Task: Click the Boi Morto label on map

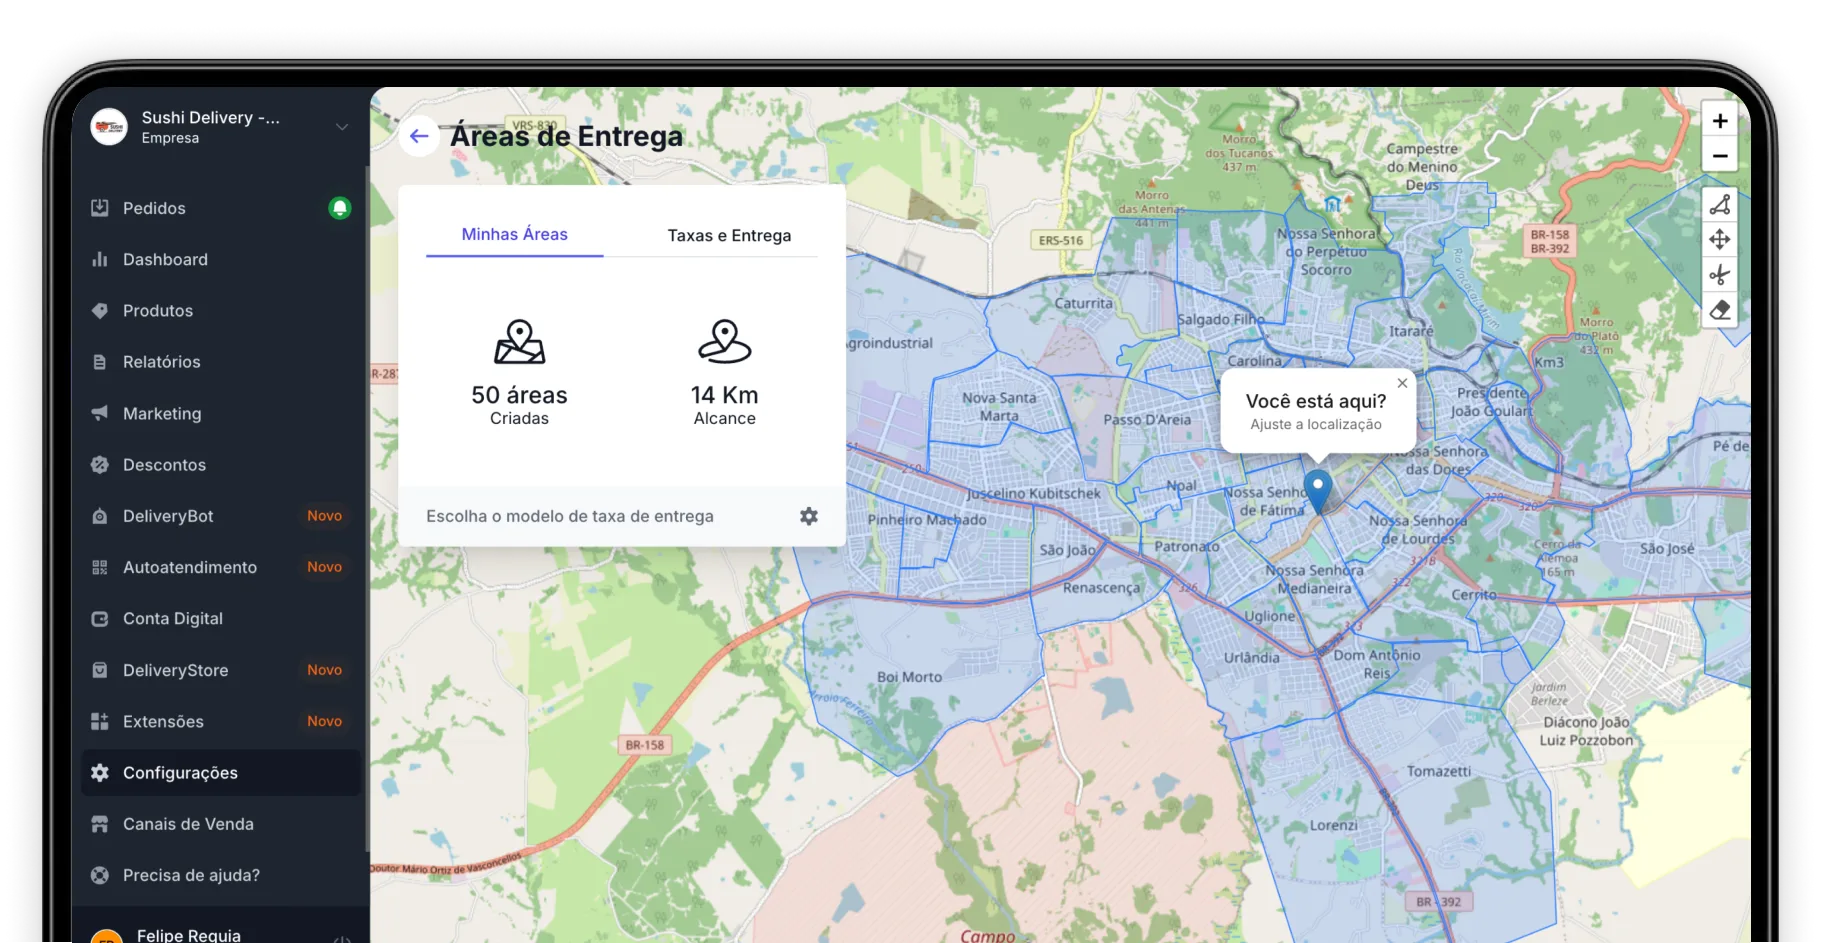Action: [910, 677]
